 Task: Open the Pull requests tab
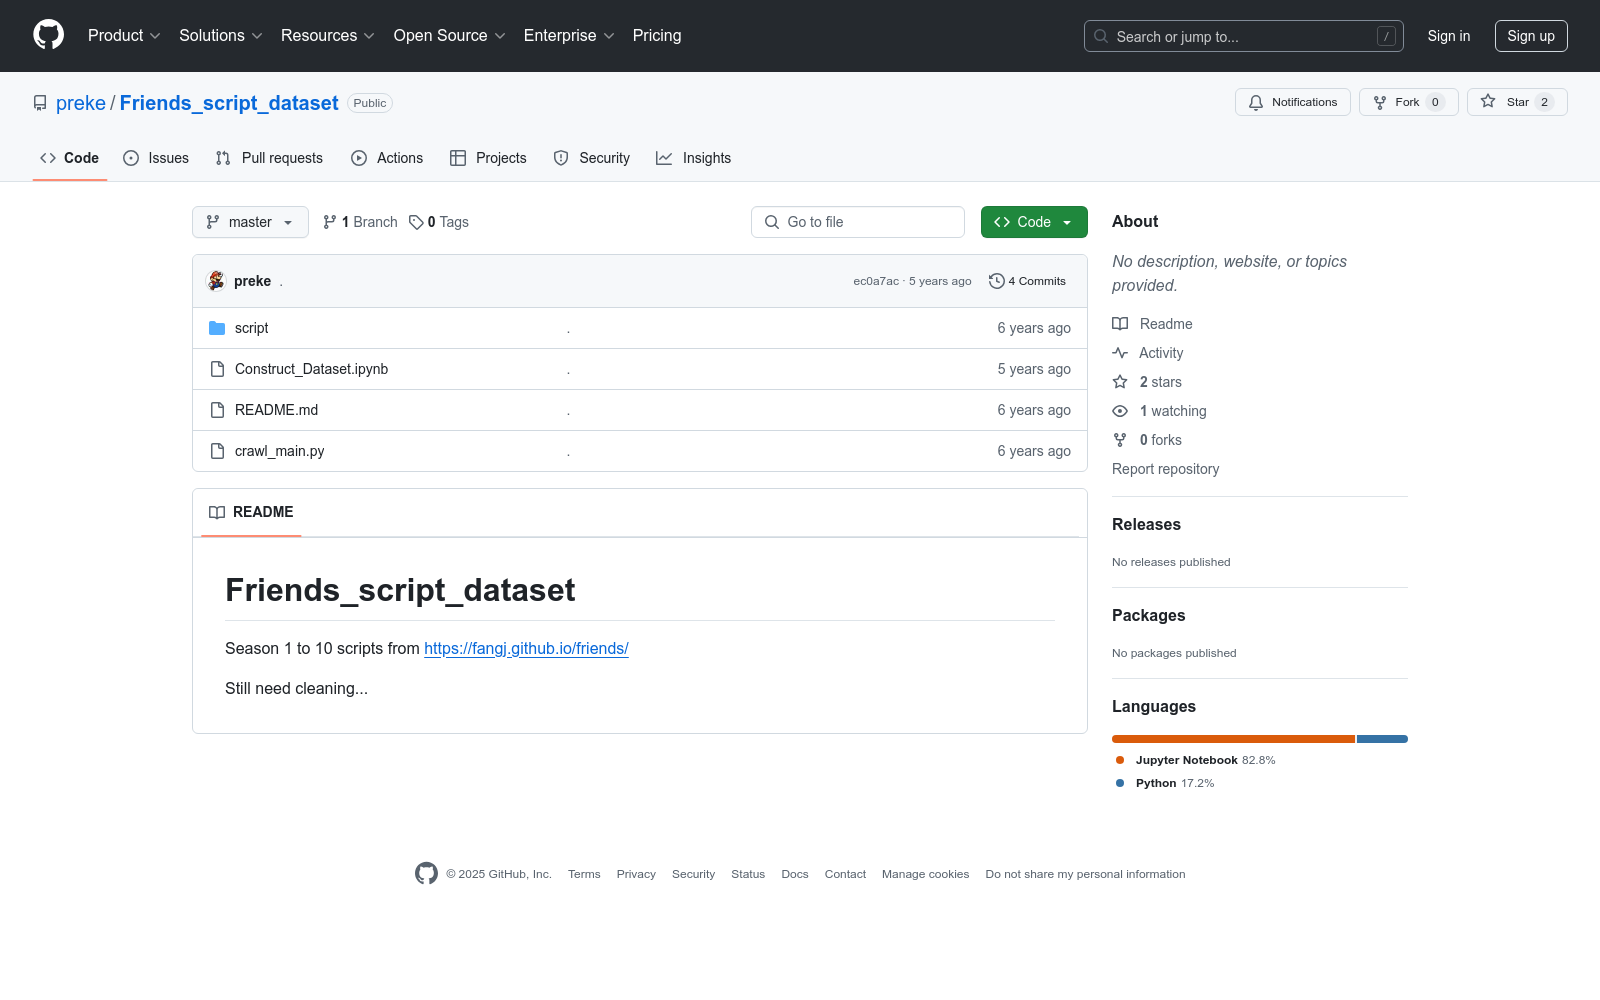(x=269, y=158)
